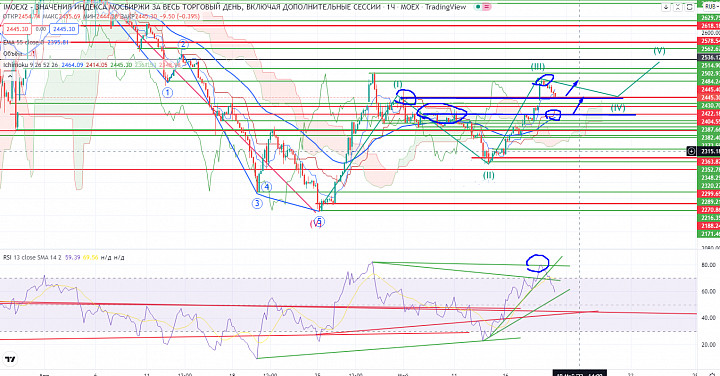Screen dimensions: 720x376
Task: Click the down-arrow pane button at top right
Action: 667,7
